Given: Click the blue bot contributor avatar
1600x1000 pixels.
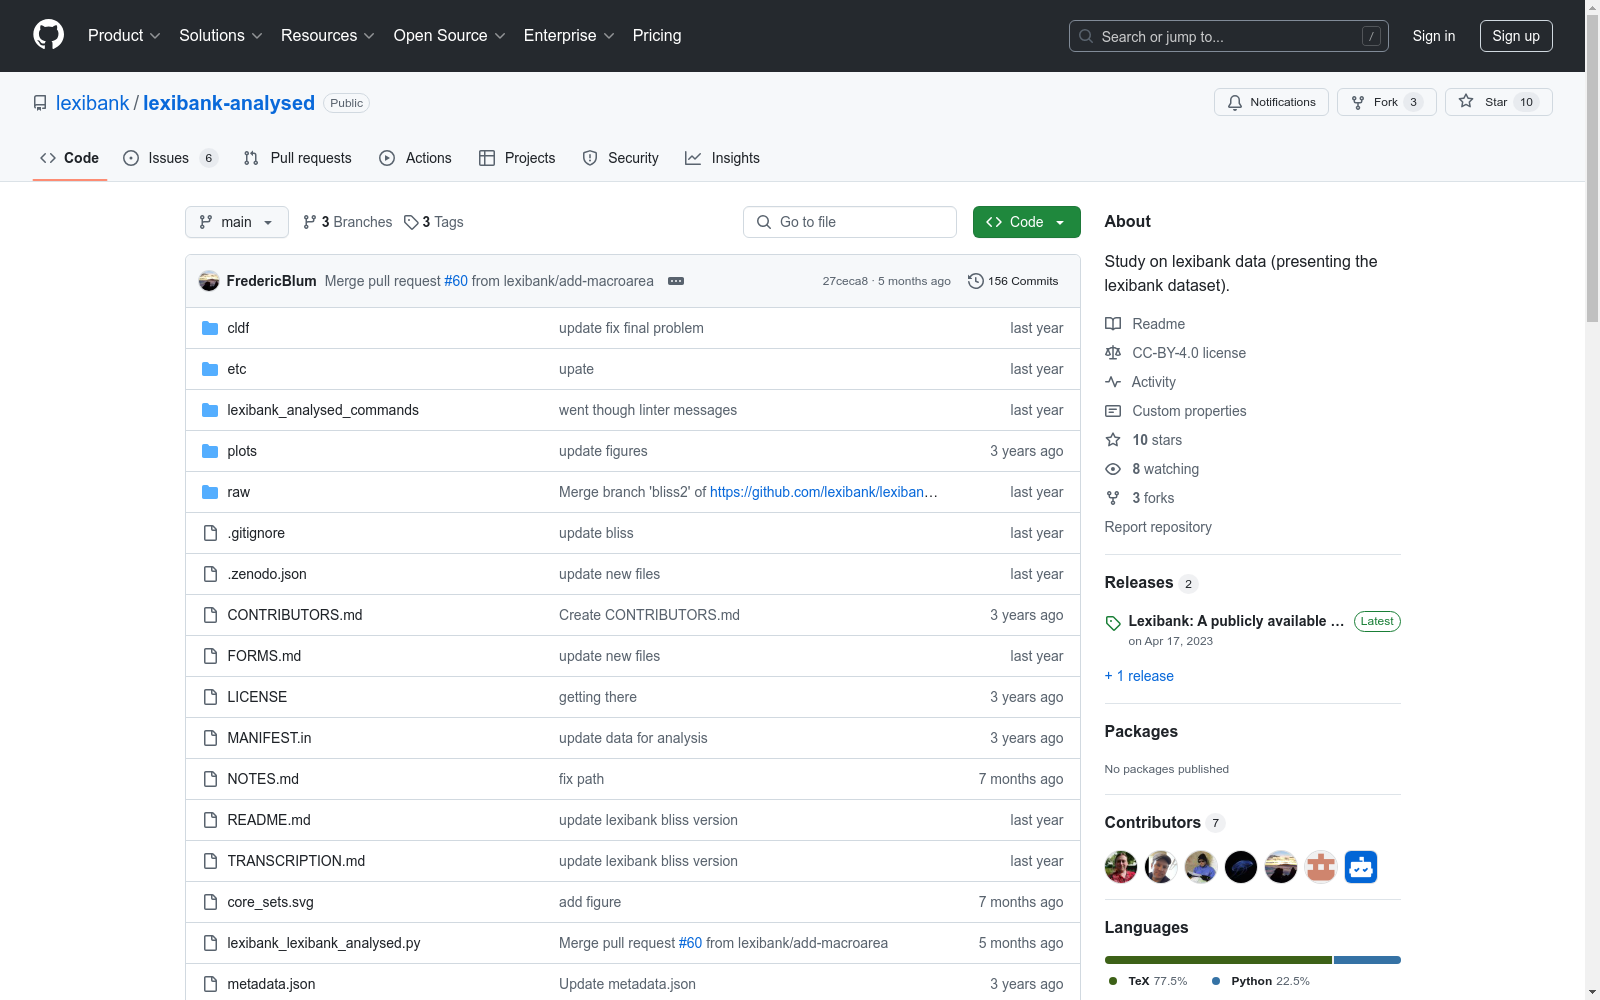Looking at the screenshot, I should pos(1361,867).
